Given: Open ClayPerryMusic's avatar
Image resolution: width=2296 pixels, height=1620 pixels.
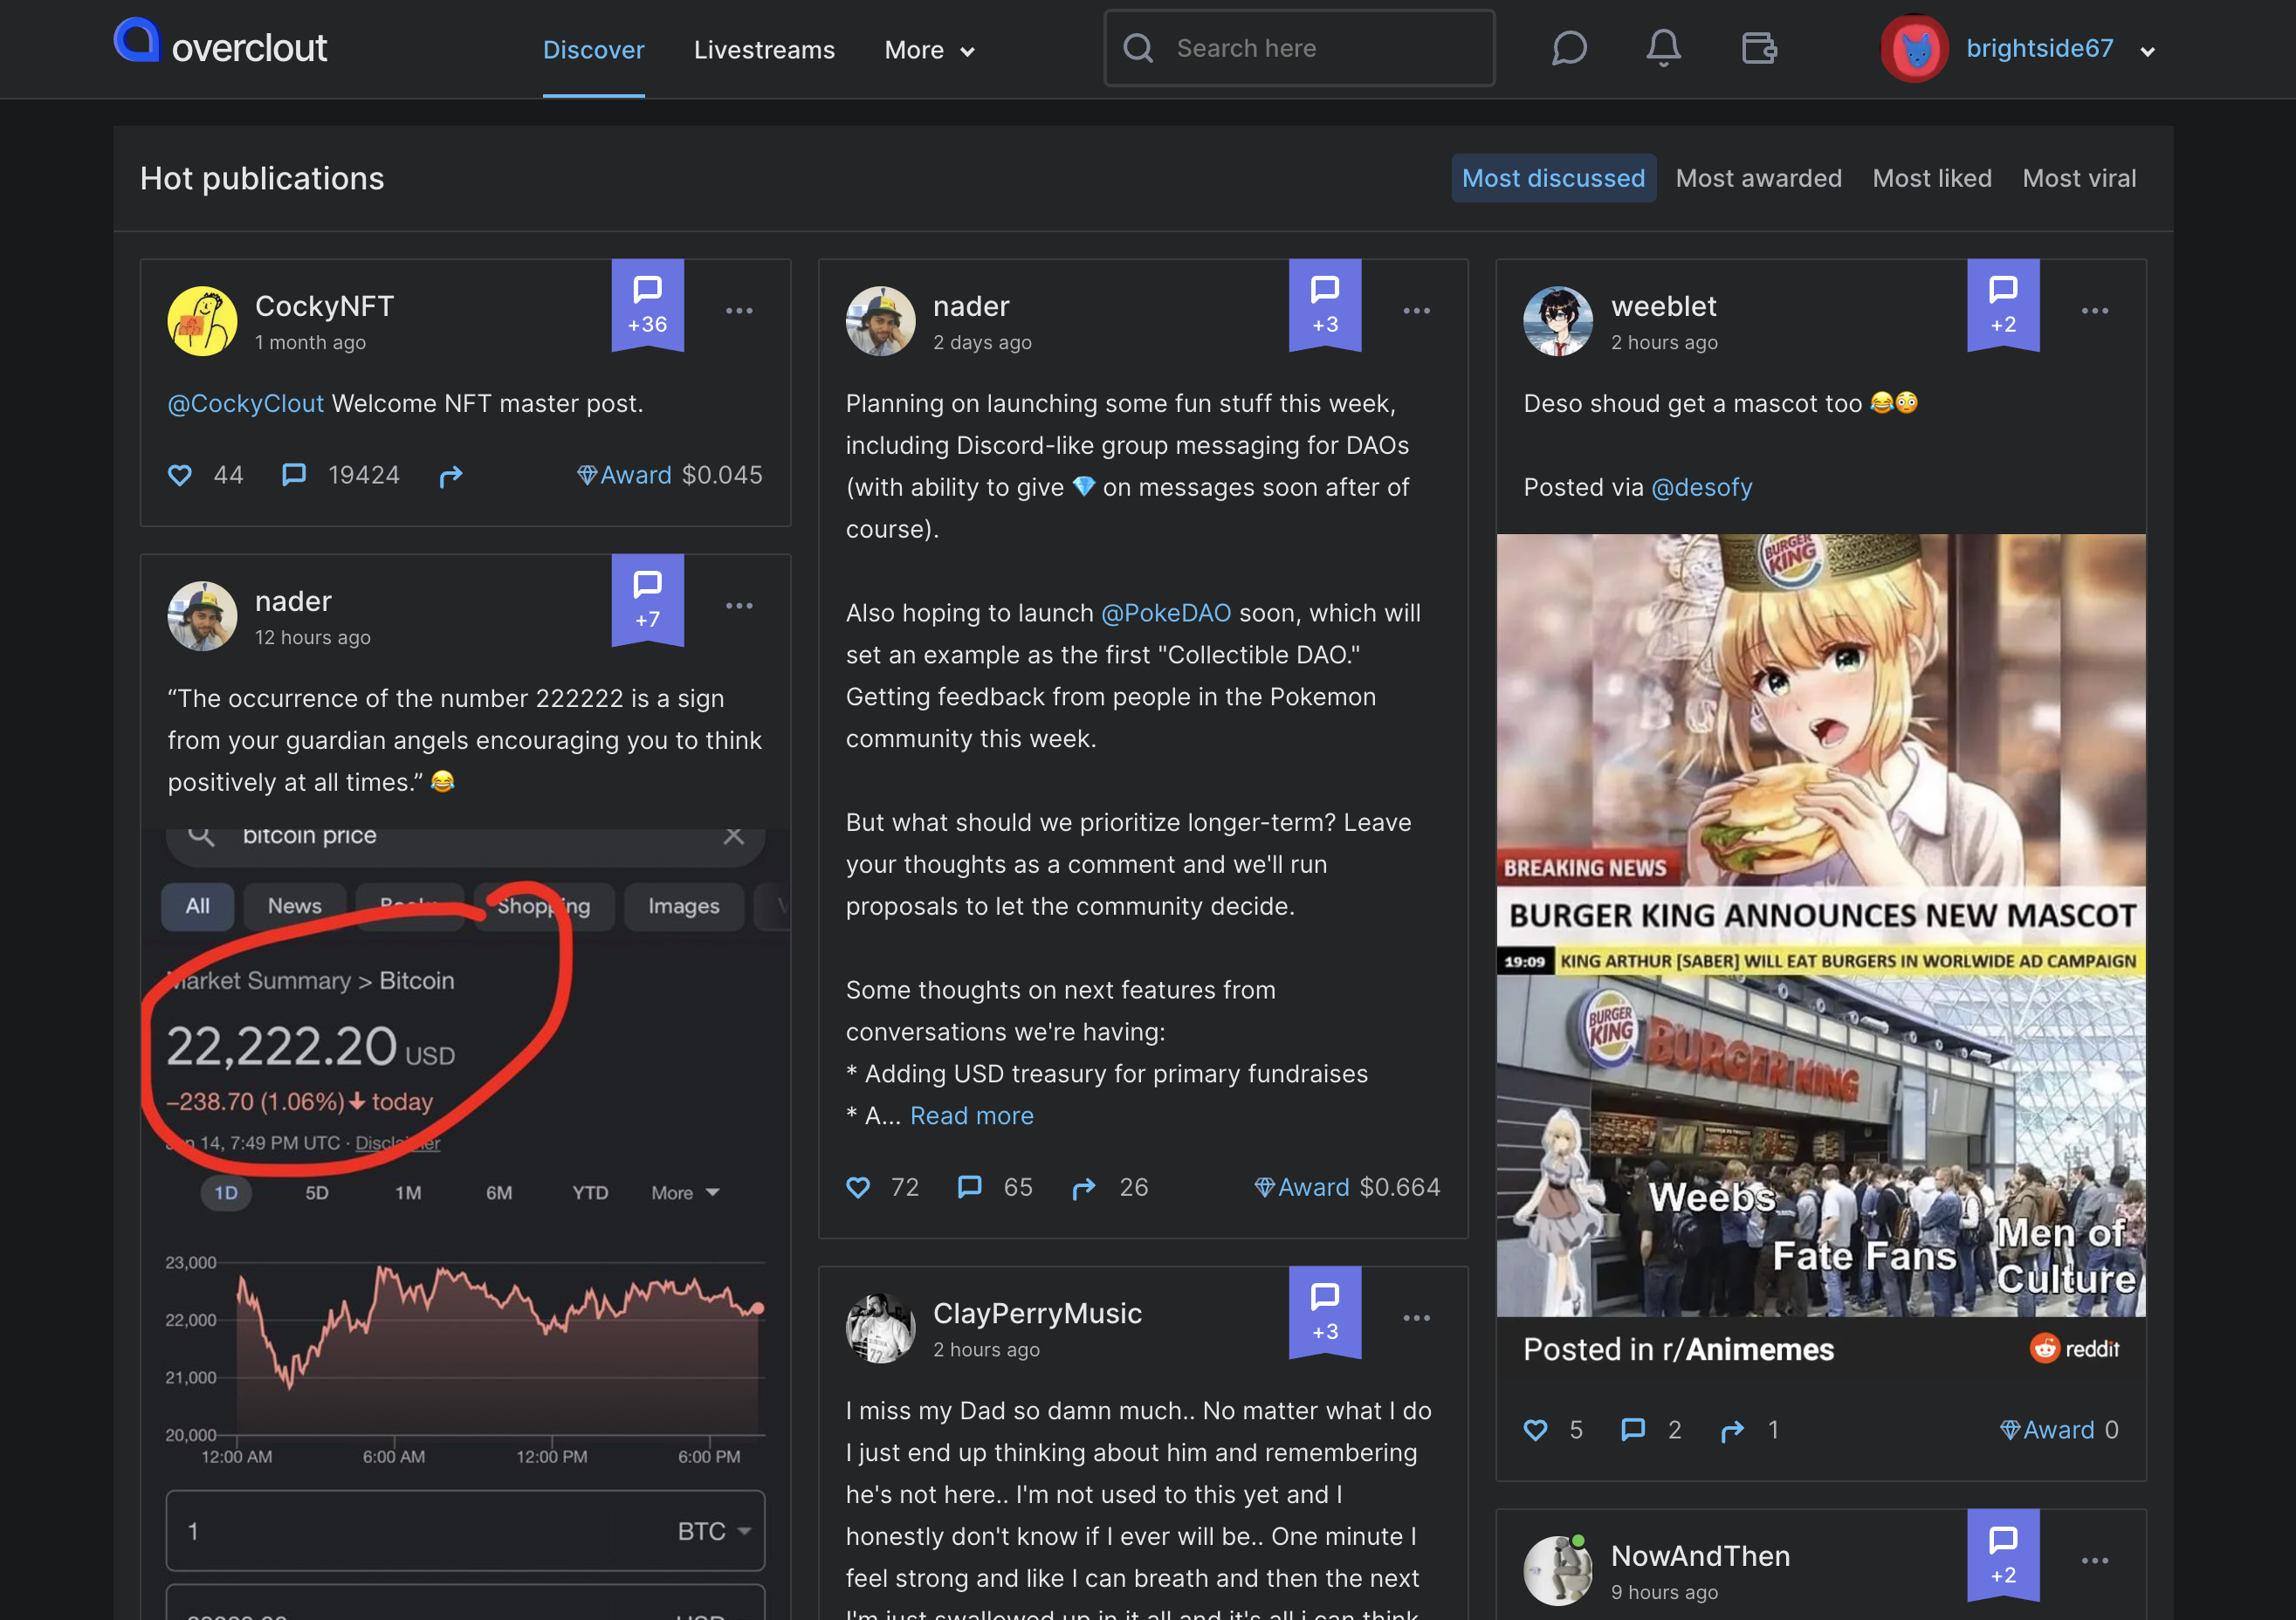Looking at the screenshot, I should pyautogui.click(x=880, y=1328).
